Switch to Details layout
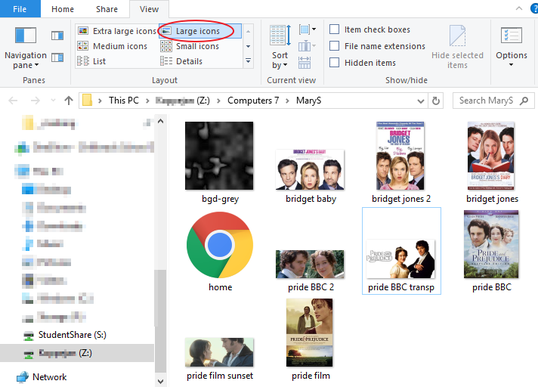This screenshot has height=387, width=538. point(182,61)
